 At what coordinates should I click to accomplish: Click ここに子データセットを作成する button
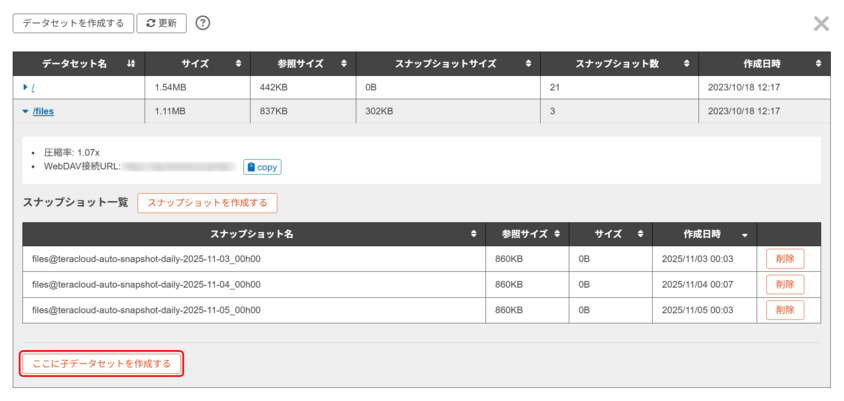102,364
